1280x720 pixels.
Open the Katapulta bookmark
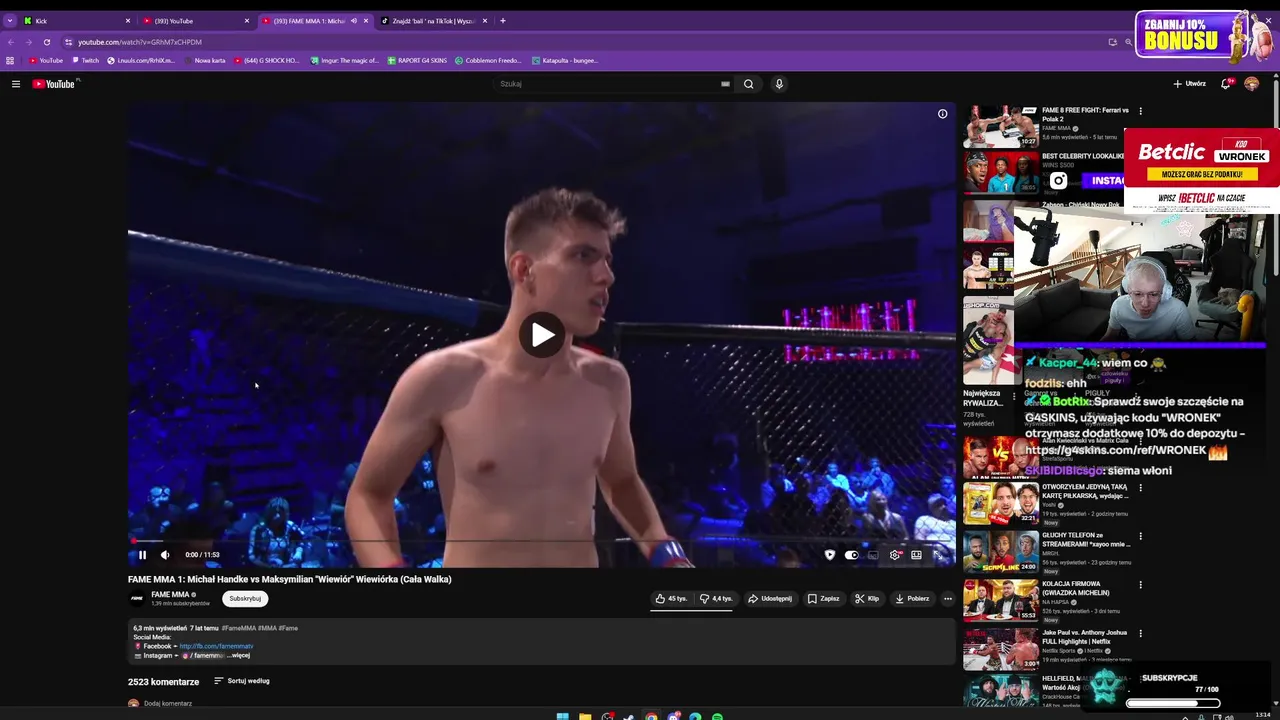(566, 61)
